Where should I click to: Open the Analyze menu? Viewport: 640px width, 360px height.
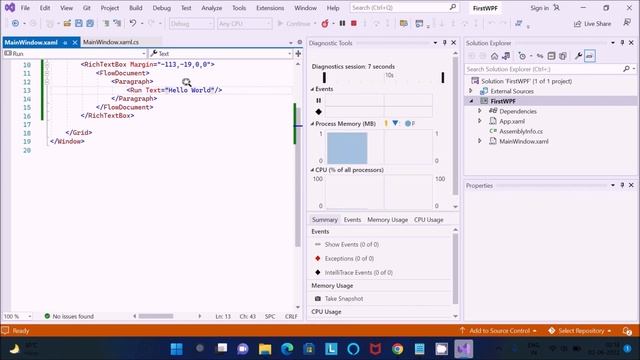211,8
